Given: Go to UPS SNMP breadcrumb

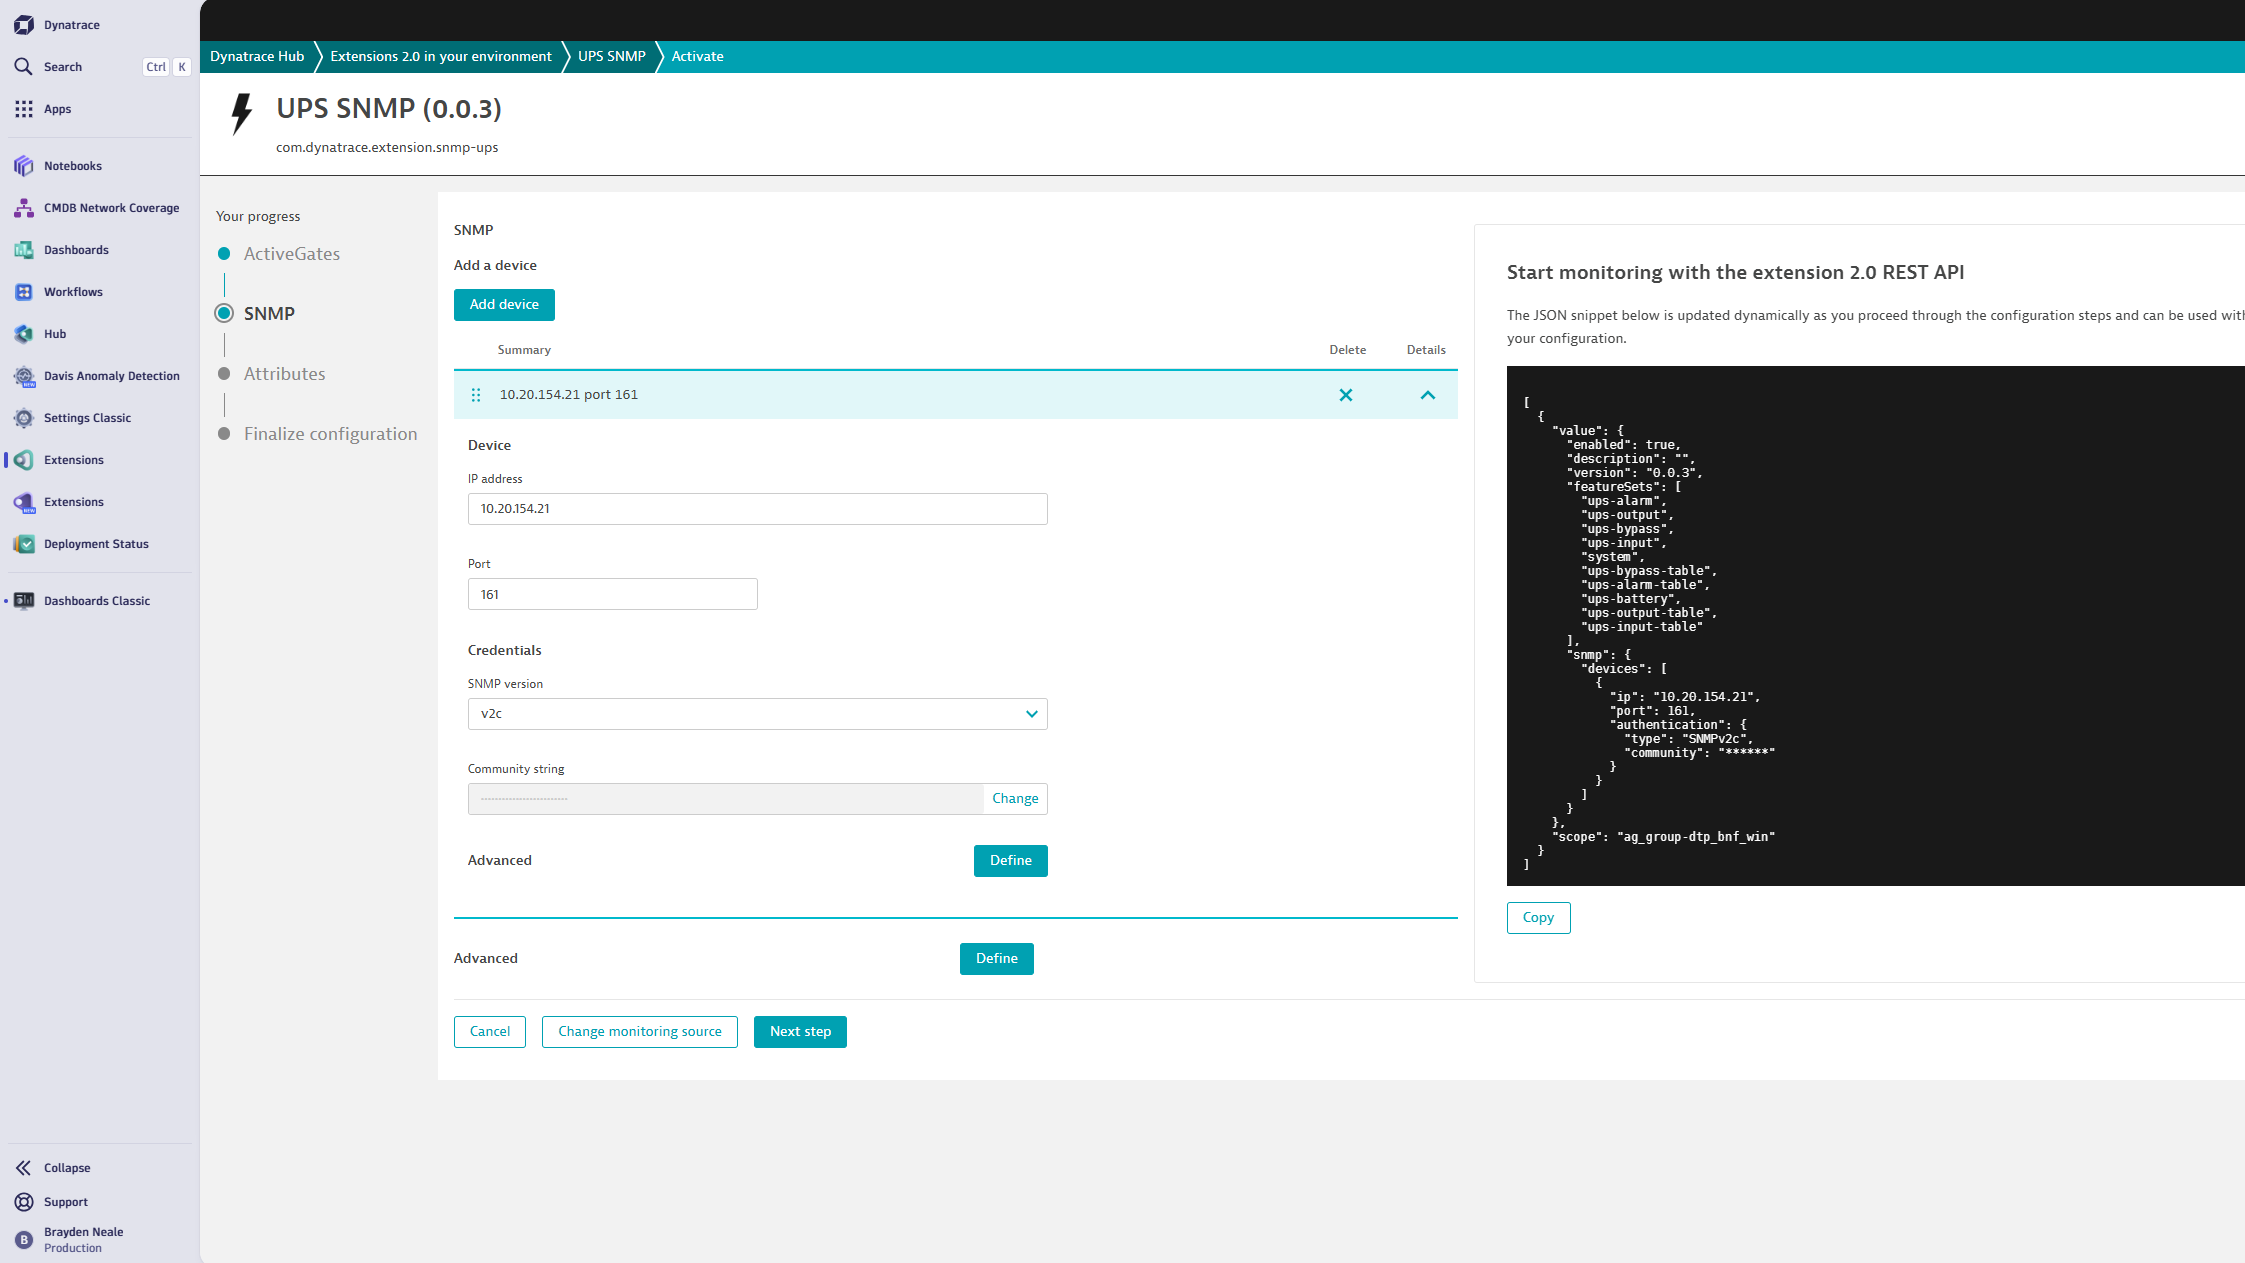Looking at the screenshot, I should click(612, 56).
